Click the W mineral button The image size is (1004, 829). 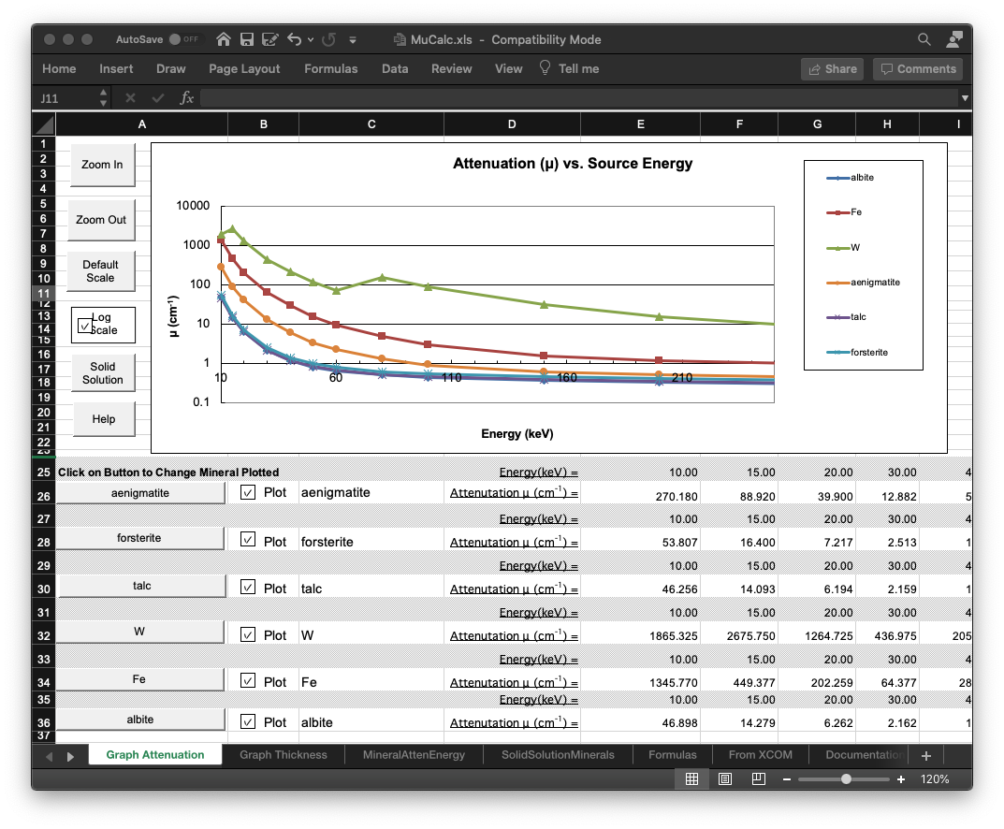point(139,631)
